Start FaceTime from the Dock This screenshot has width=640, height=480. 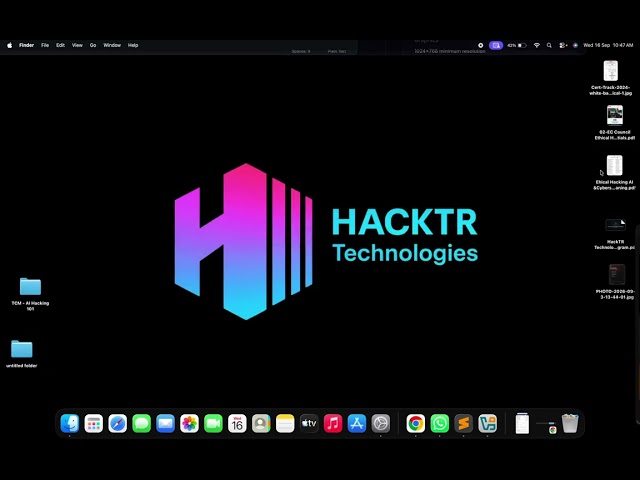(213, 423)
